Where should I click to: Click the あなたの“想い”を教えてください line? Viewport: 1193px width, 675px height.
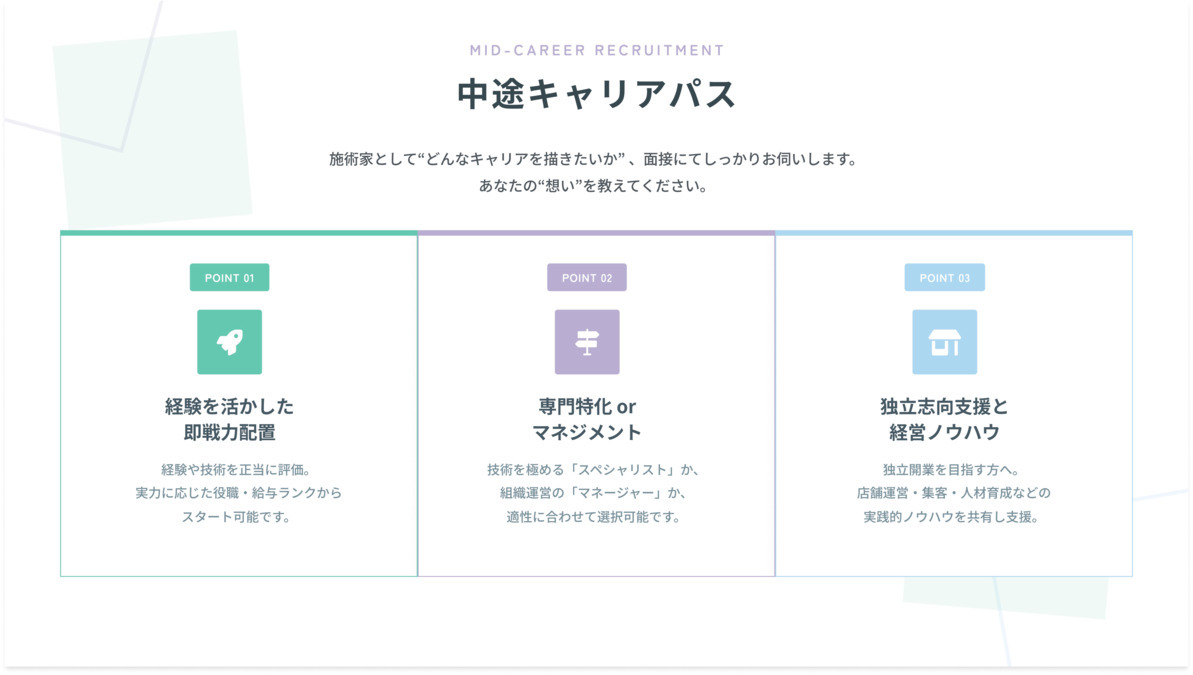594,186
